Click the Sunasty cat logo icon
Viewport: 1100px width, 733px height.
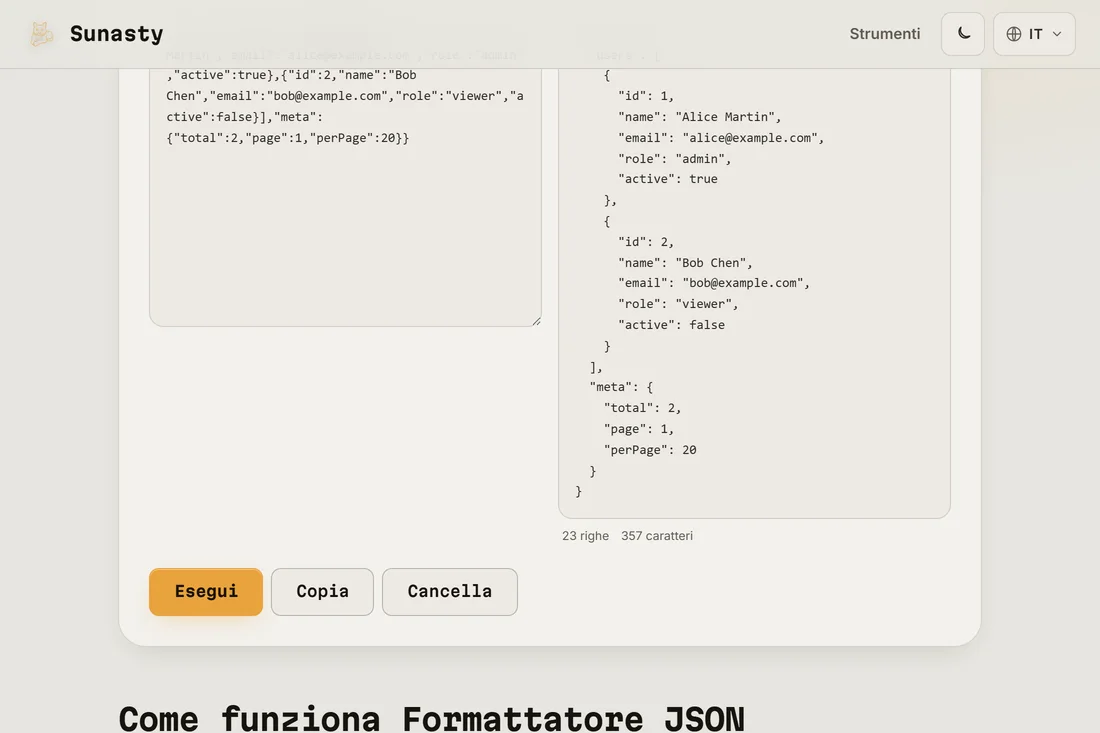41,34
